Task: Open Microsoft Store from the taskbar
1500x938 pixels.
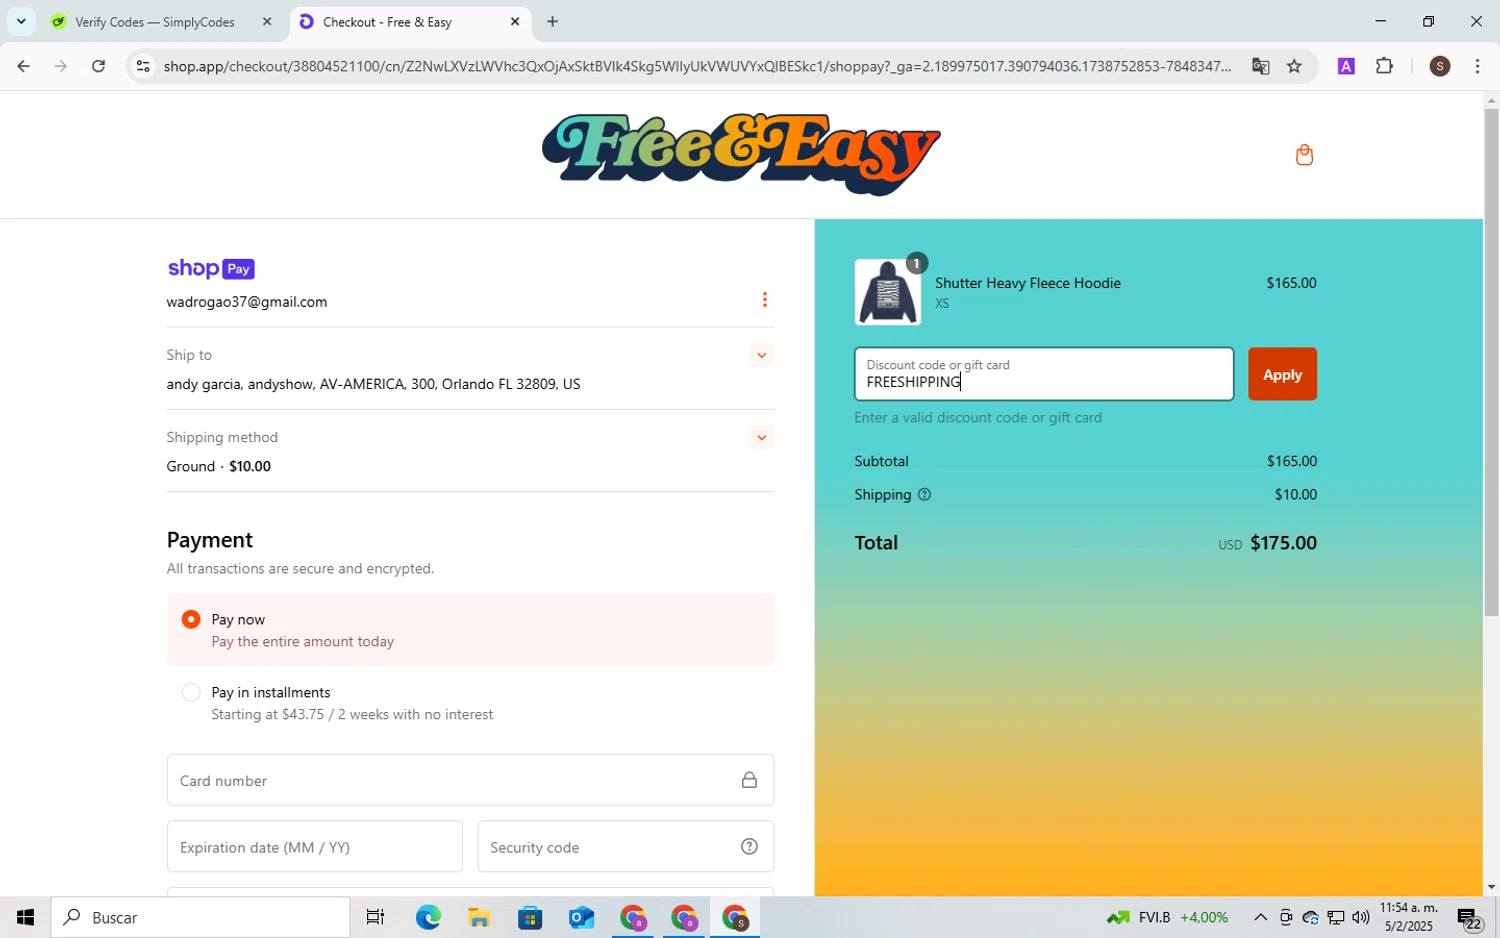Action: point(530,917)
